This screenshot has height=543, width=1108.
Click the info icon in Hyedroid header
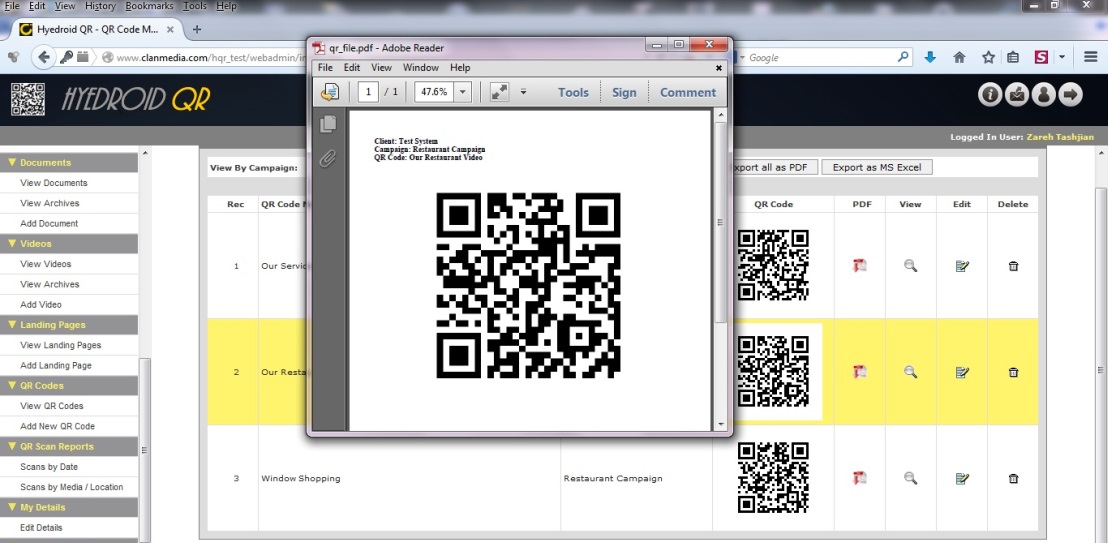990,95
